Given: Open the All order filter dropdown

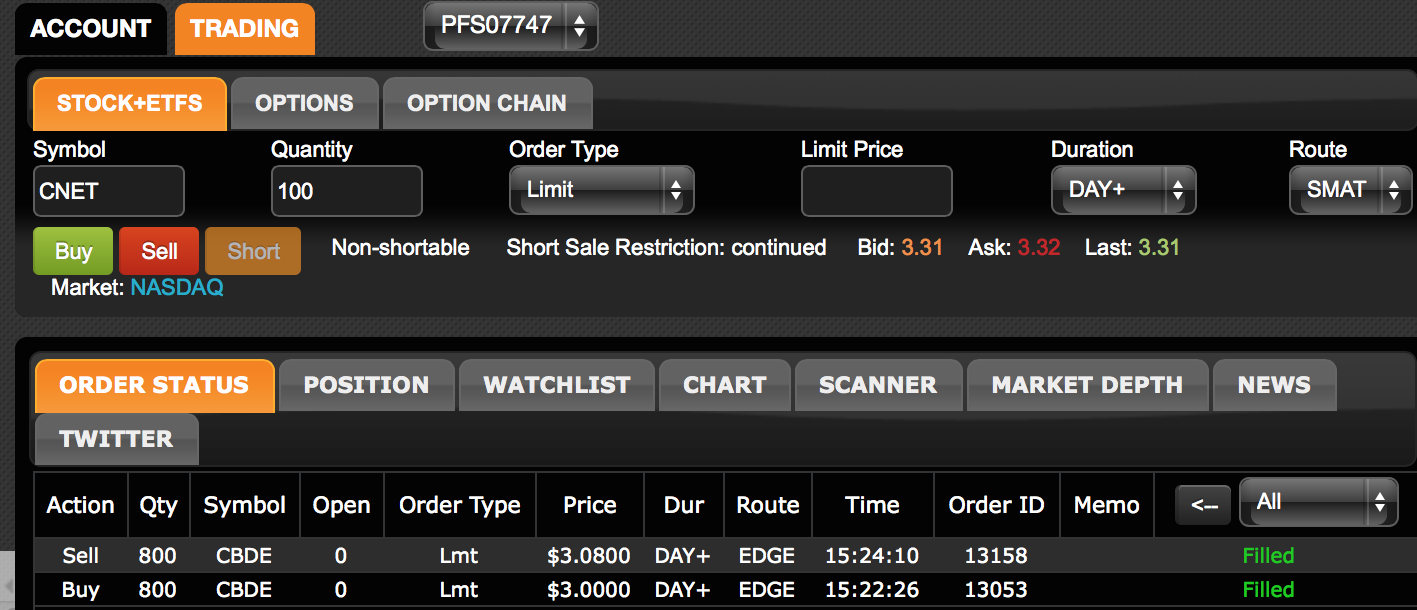Looking at the screenshot, I should [1317, 502].
